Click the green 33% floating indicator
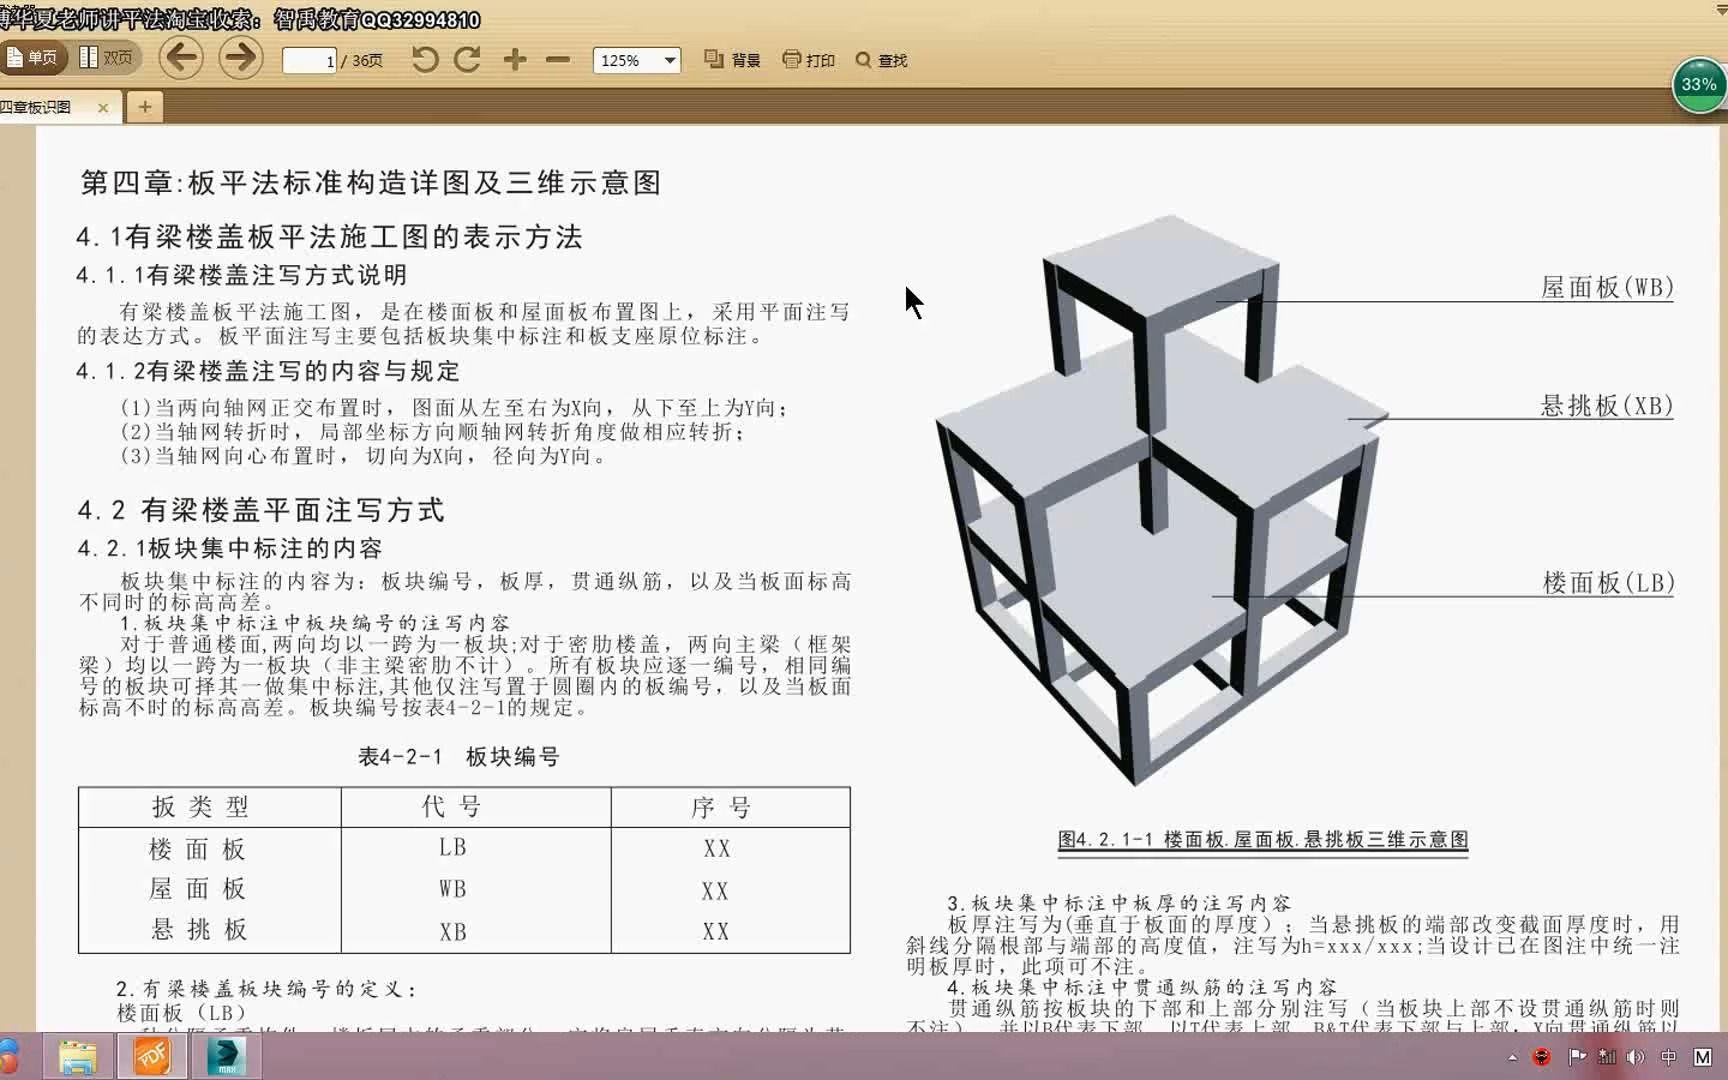The height and width of the screenshot is (1080, 1728). point(1699,85)
